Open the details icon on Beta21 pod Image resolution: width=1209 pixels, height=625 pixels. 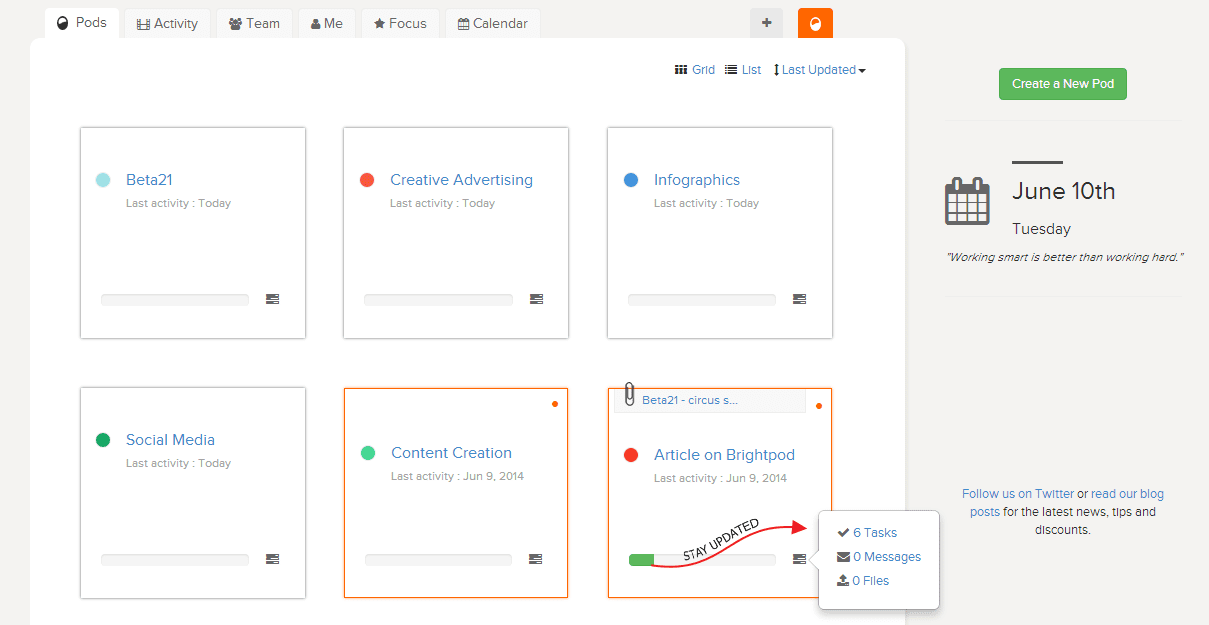pyautogui.click(x=272, y=299)
